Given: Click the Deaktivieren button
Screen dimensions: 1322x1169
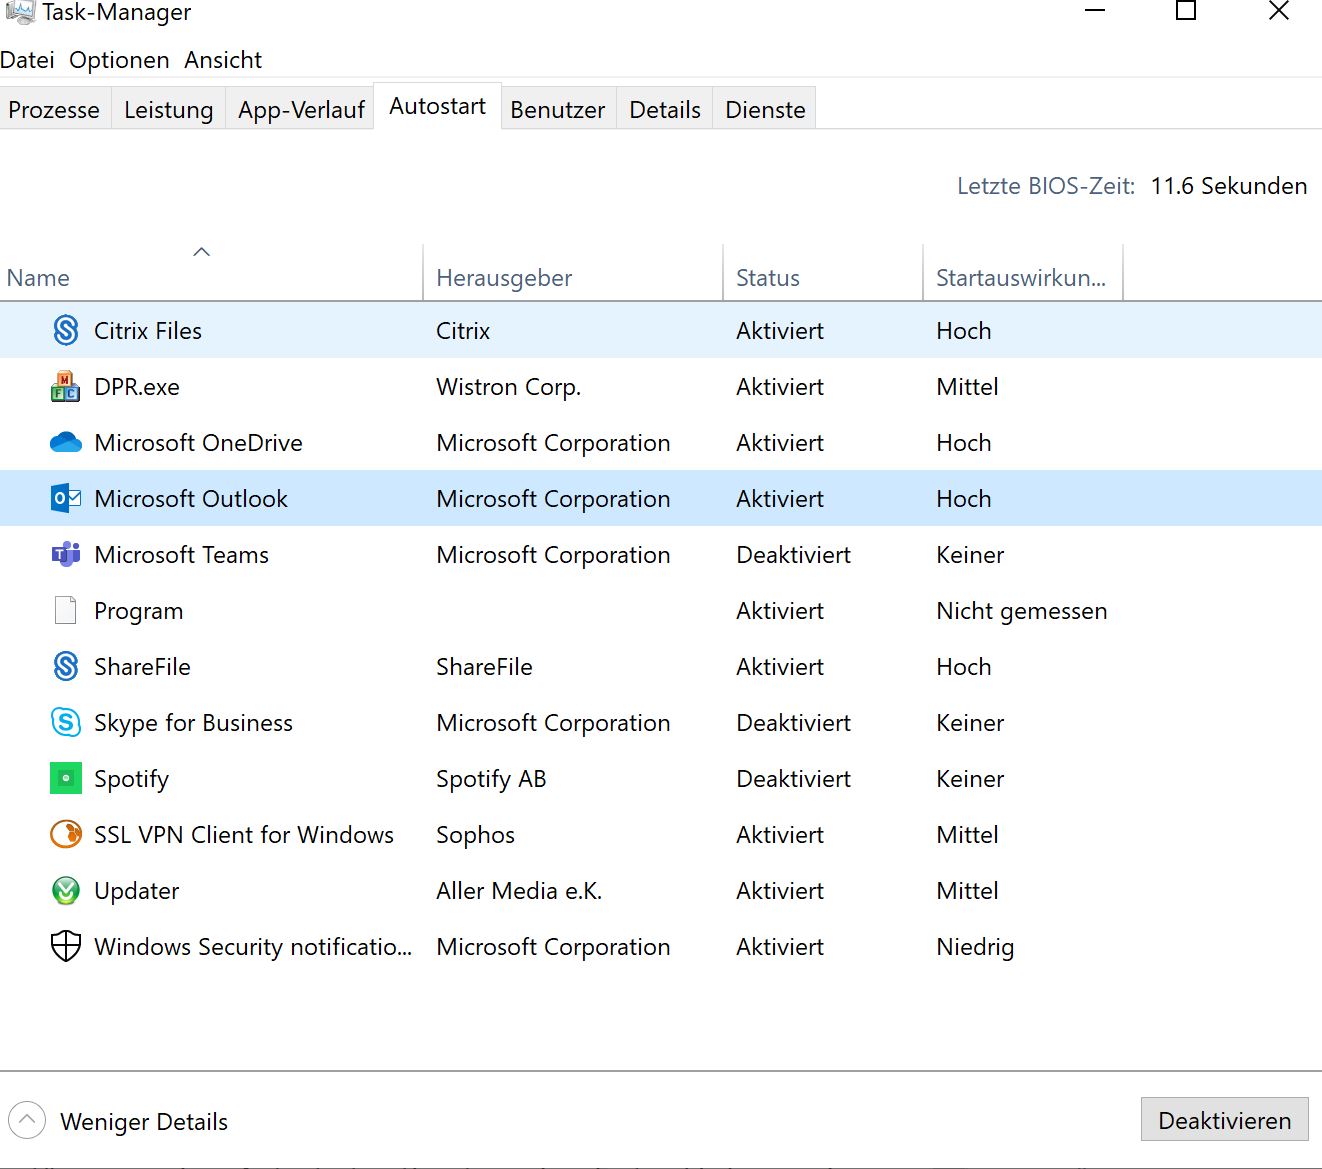Looking at the screenshot, I should coord(1225,1120).
